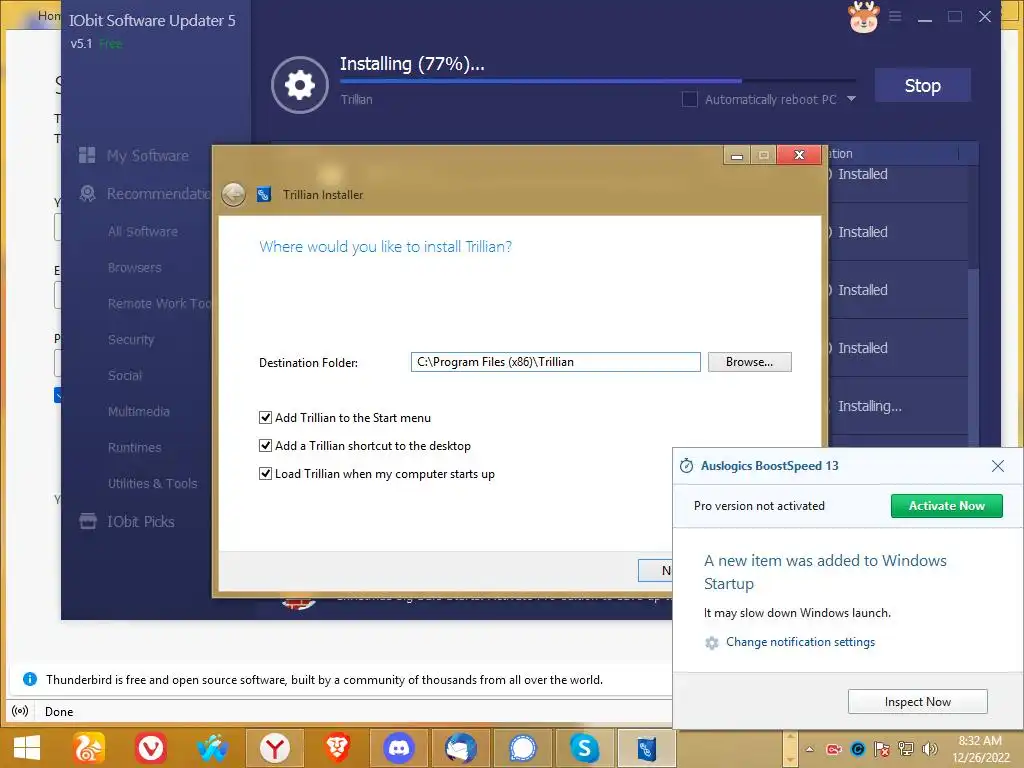Open IObit Picks section
This screenshot has width=1024, height=768.
coord(127,521)
